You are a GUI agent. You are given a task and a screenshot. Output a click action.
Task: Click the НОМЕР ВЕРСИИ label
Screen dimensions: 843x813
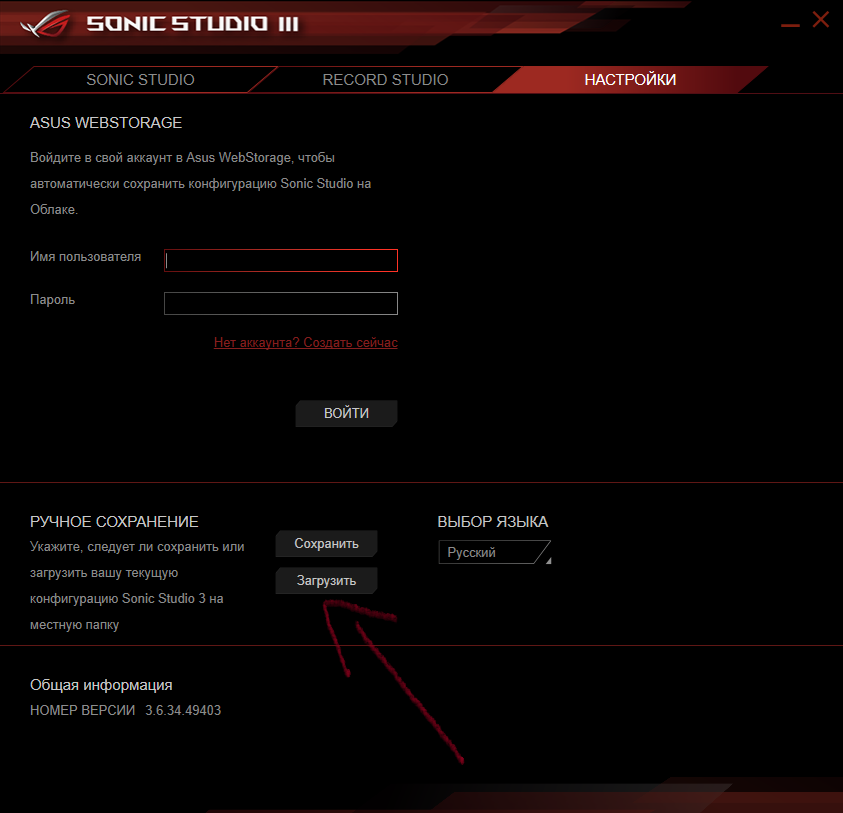click(x=82, y=710)
